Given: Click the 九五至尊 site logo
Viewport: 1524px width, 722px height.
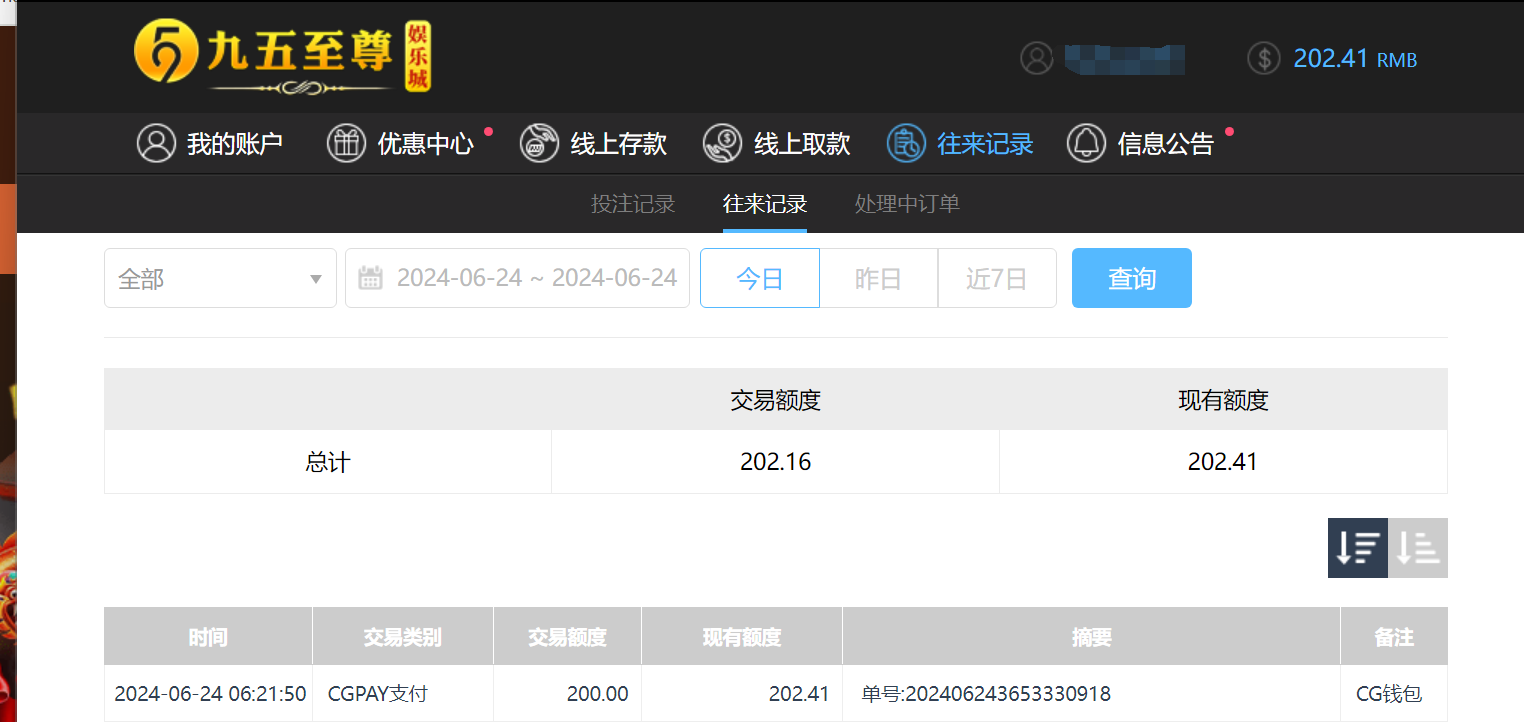Looking at the screenshot, I should point(285,57).
